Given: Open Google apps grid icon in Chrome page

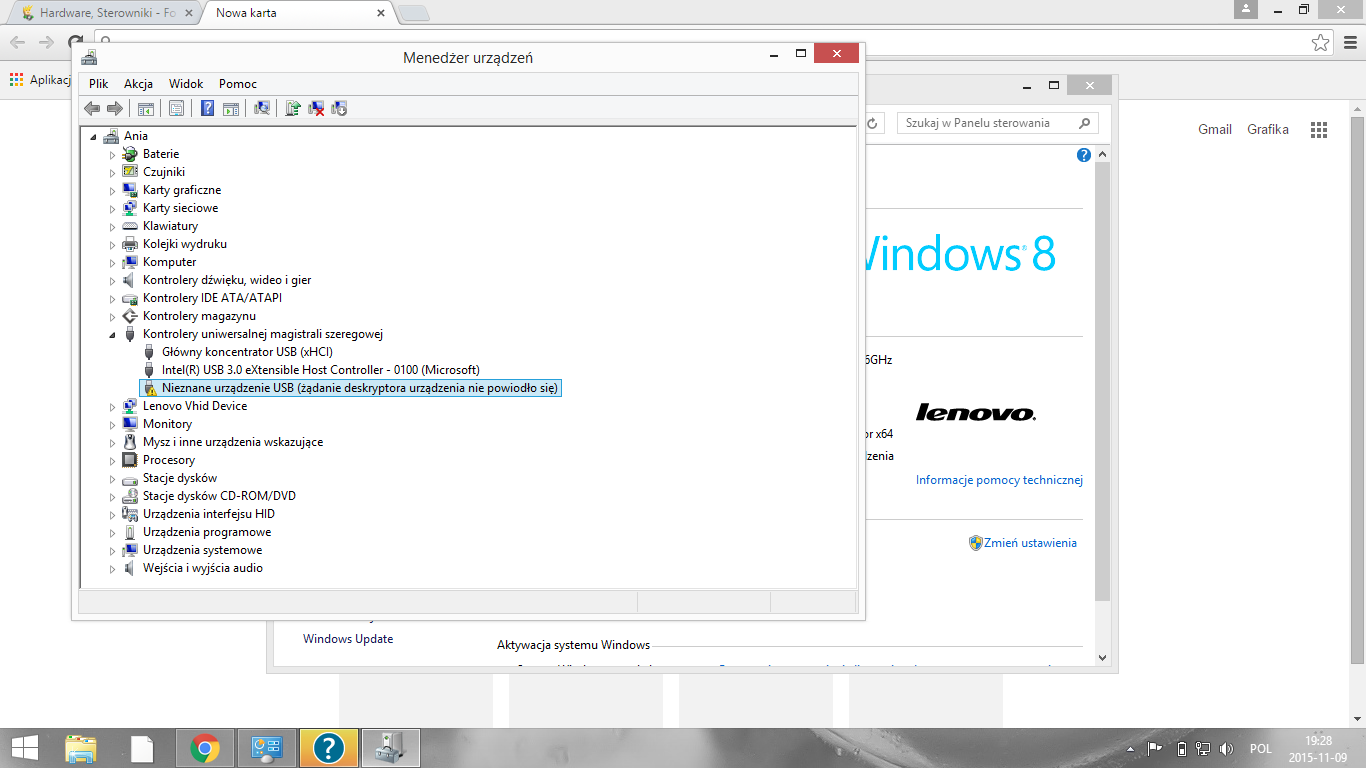Looking at the screenshot, I should (1319, 130).
